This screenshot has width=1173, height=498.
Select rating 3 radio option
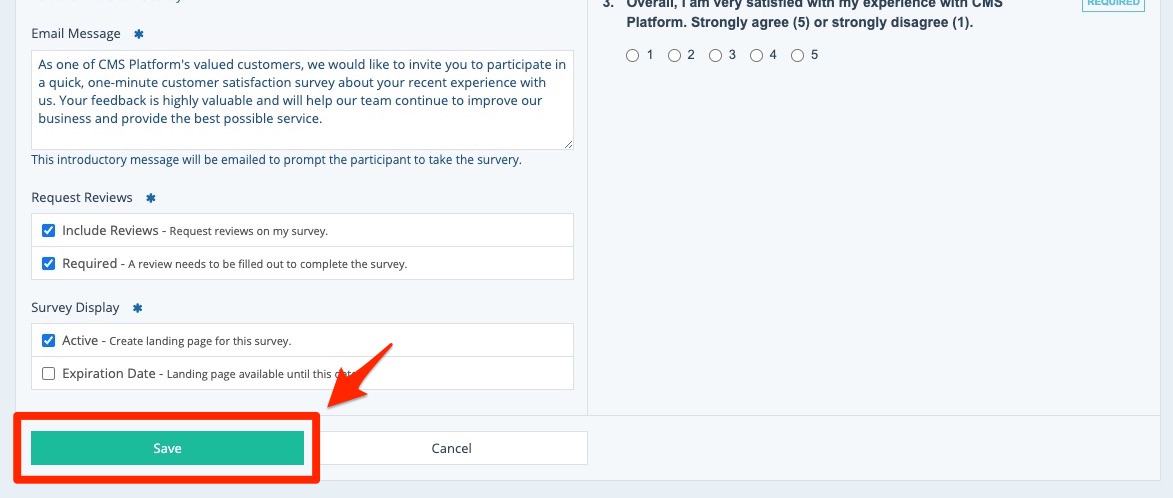click(x=715, y=56)
